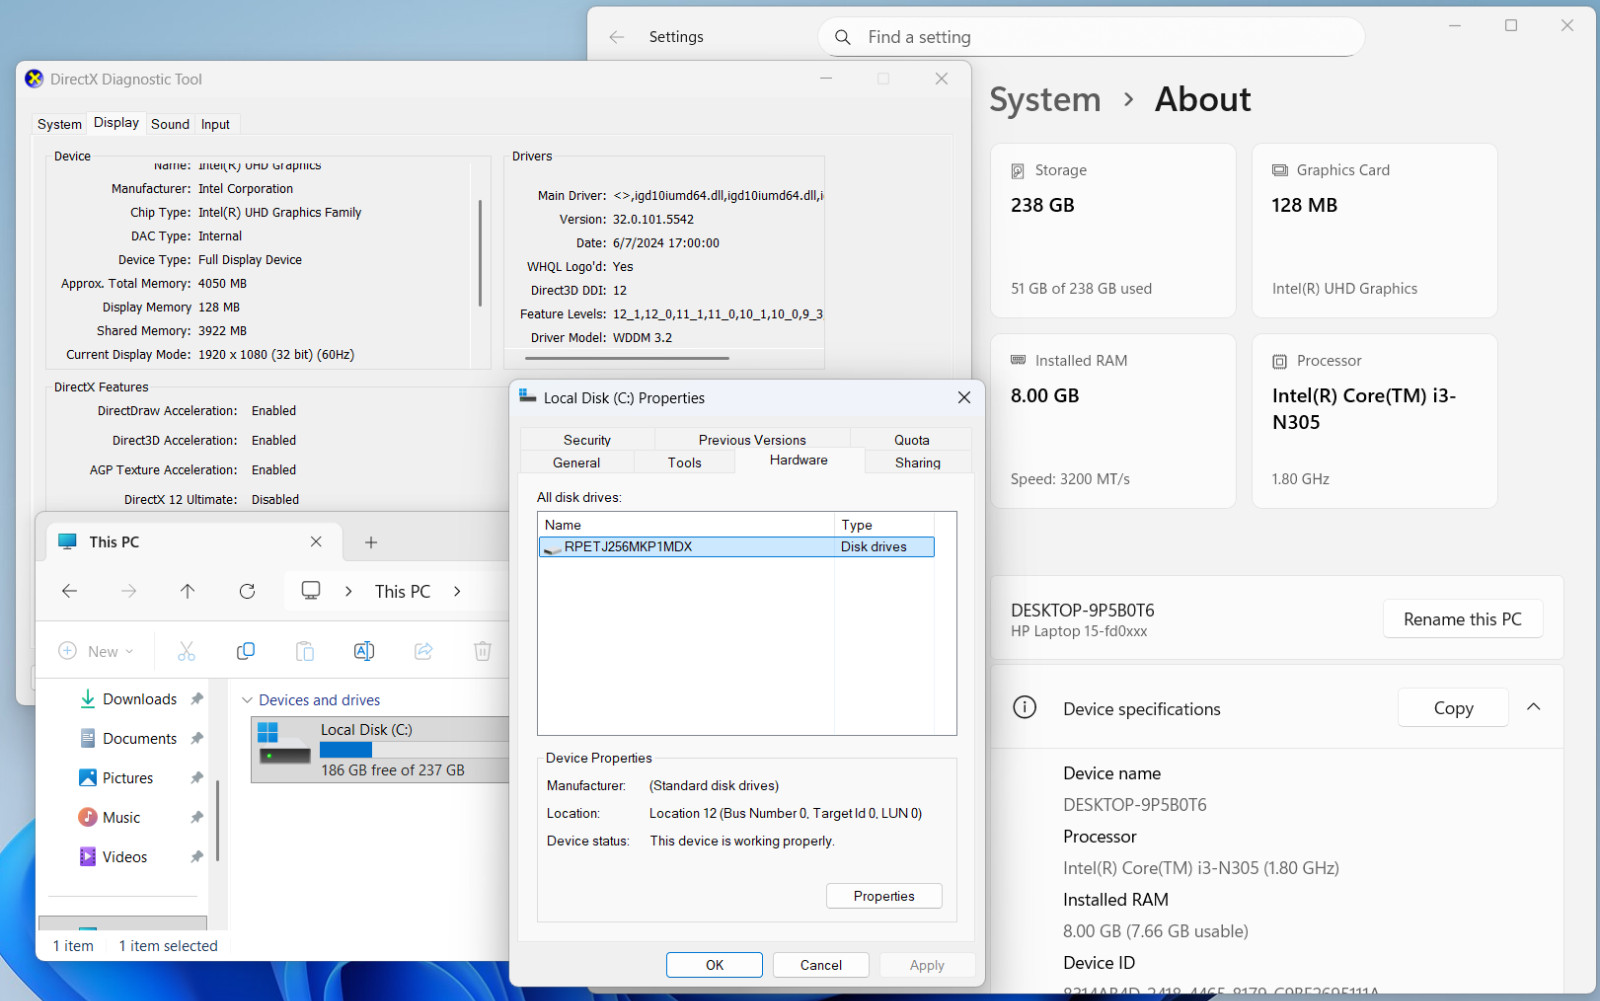Click the back arrow in Settings window
This screenshot has width=1600, height=1001.
pyautogui.click(x=616, y=37)
